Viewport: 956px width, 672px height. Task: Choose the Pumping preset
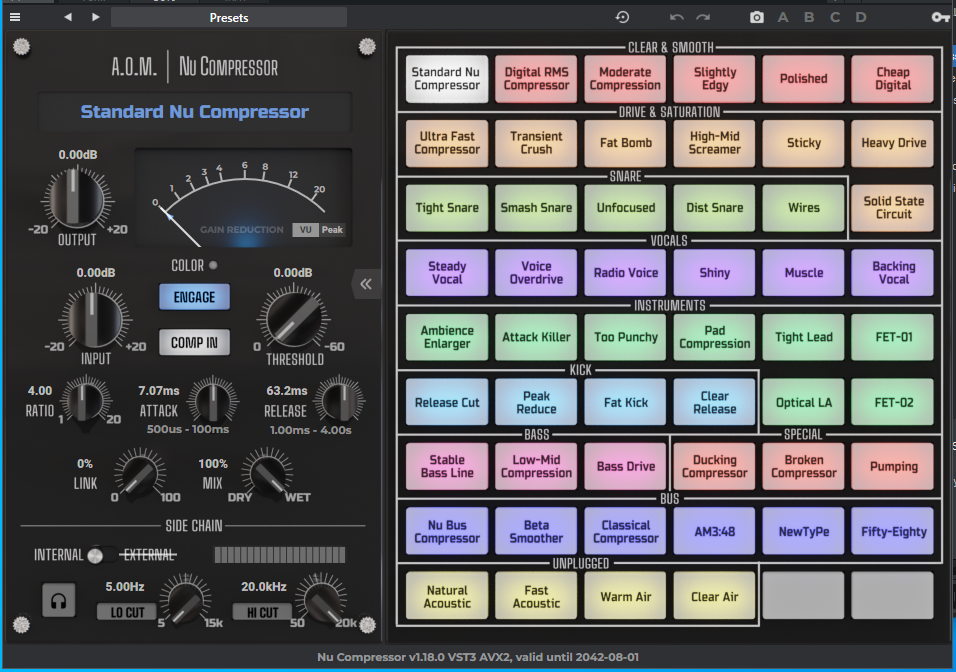click(x=893, y=466)
